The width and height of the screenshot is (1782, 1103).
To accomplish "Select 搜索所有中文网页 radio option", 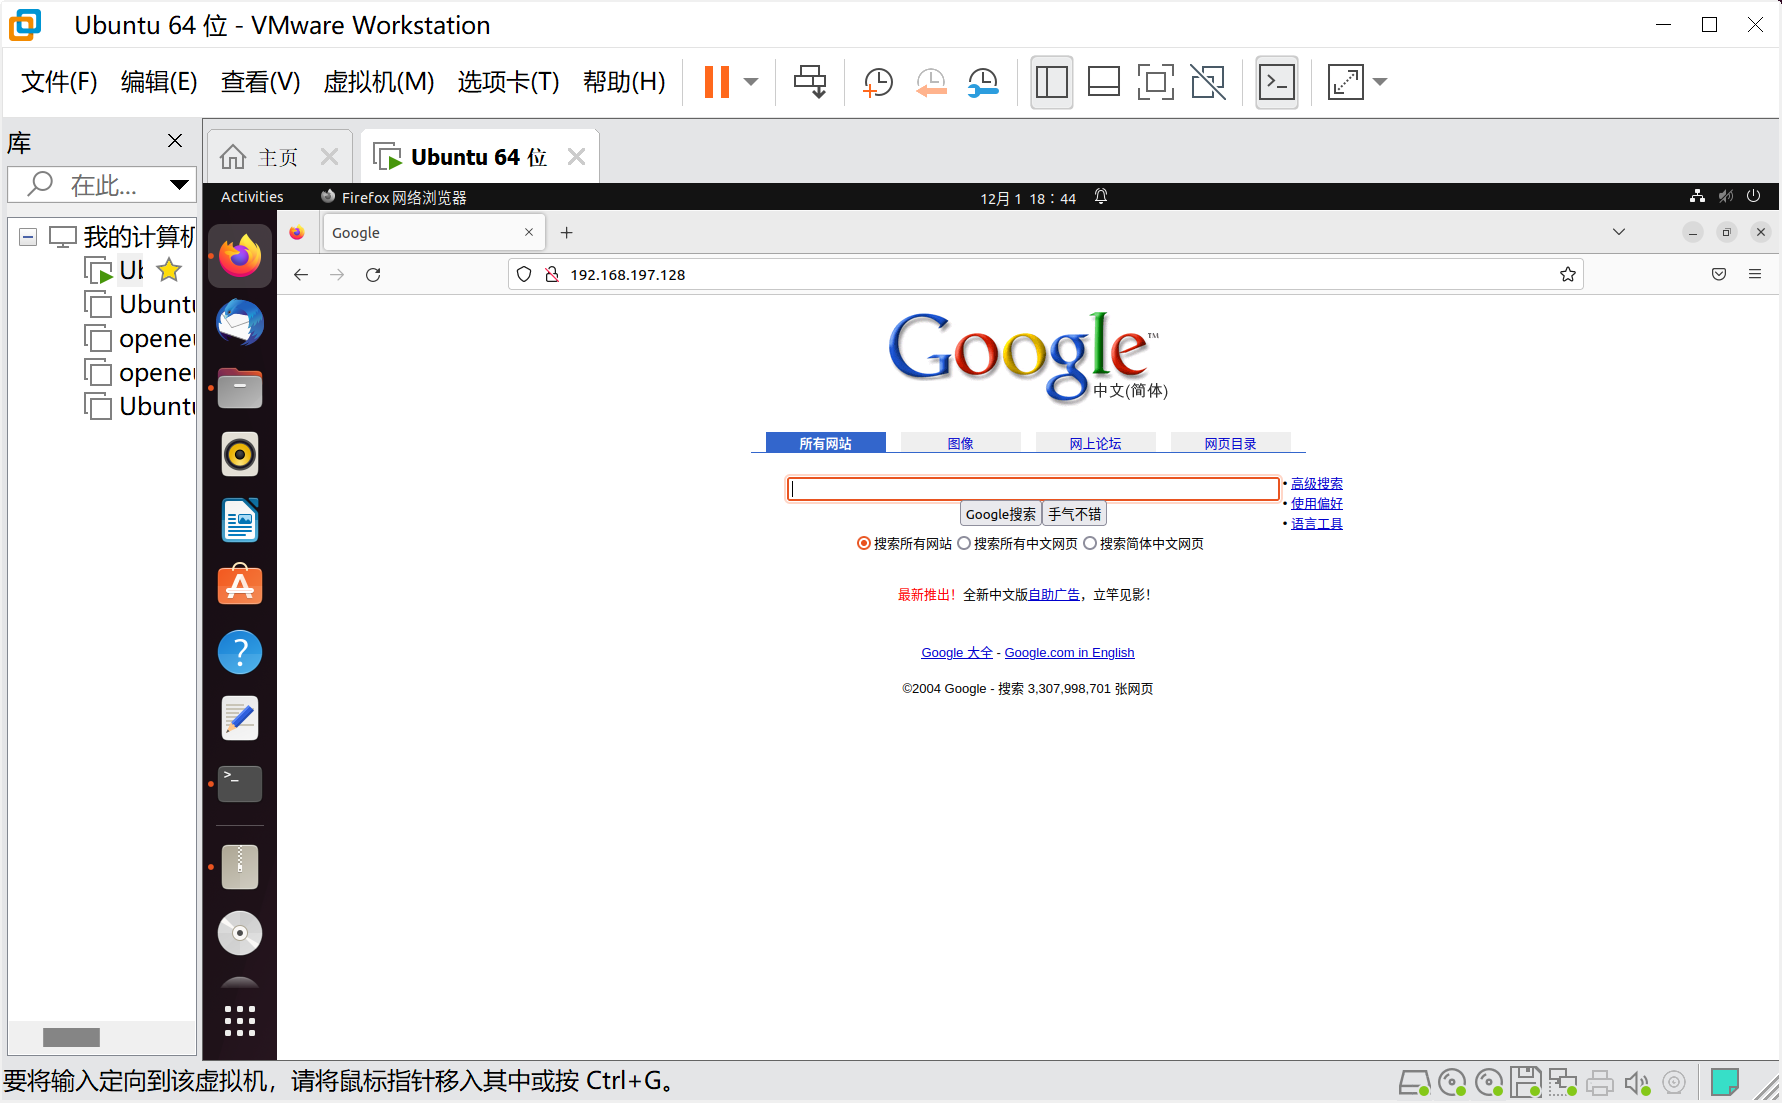I will tap(964, 543).
